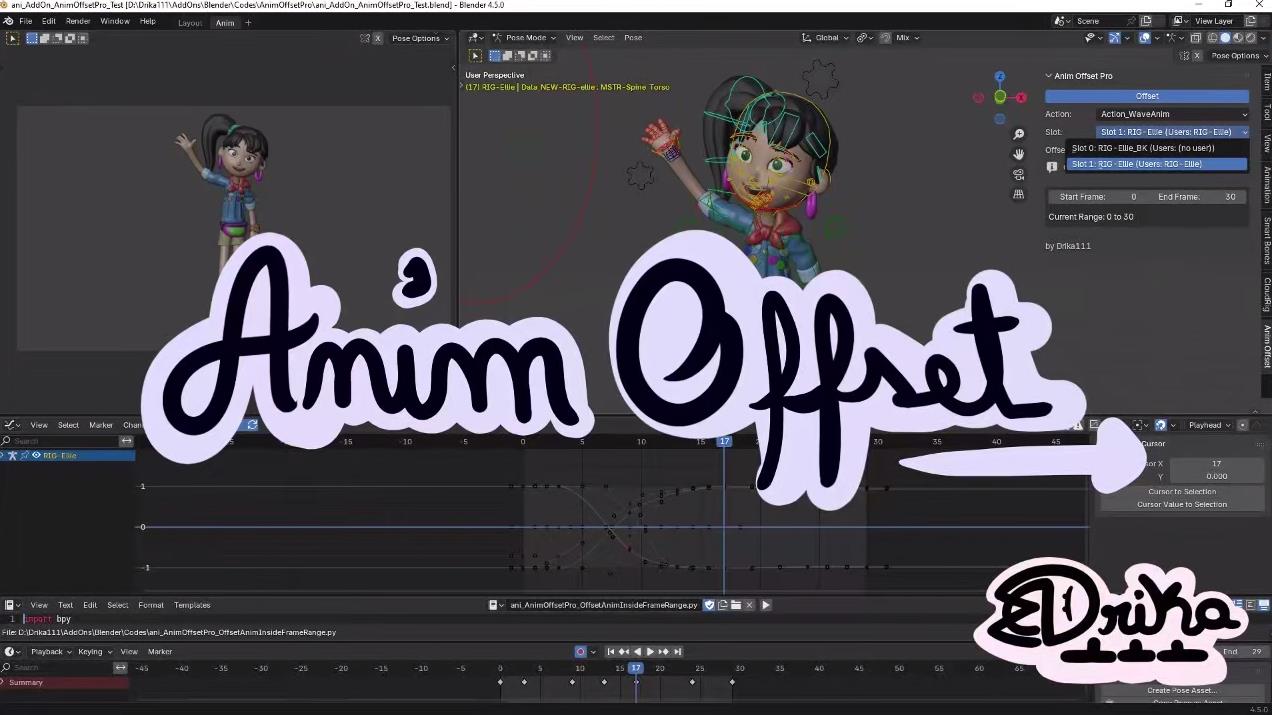Image resolution: width=1272 pixels, height=715 pixels.
Task: Open the File menu
Action: (26, 21)
